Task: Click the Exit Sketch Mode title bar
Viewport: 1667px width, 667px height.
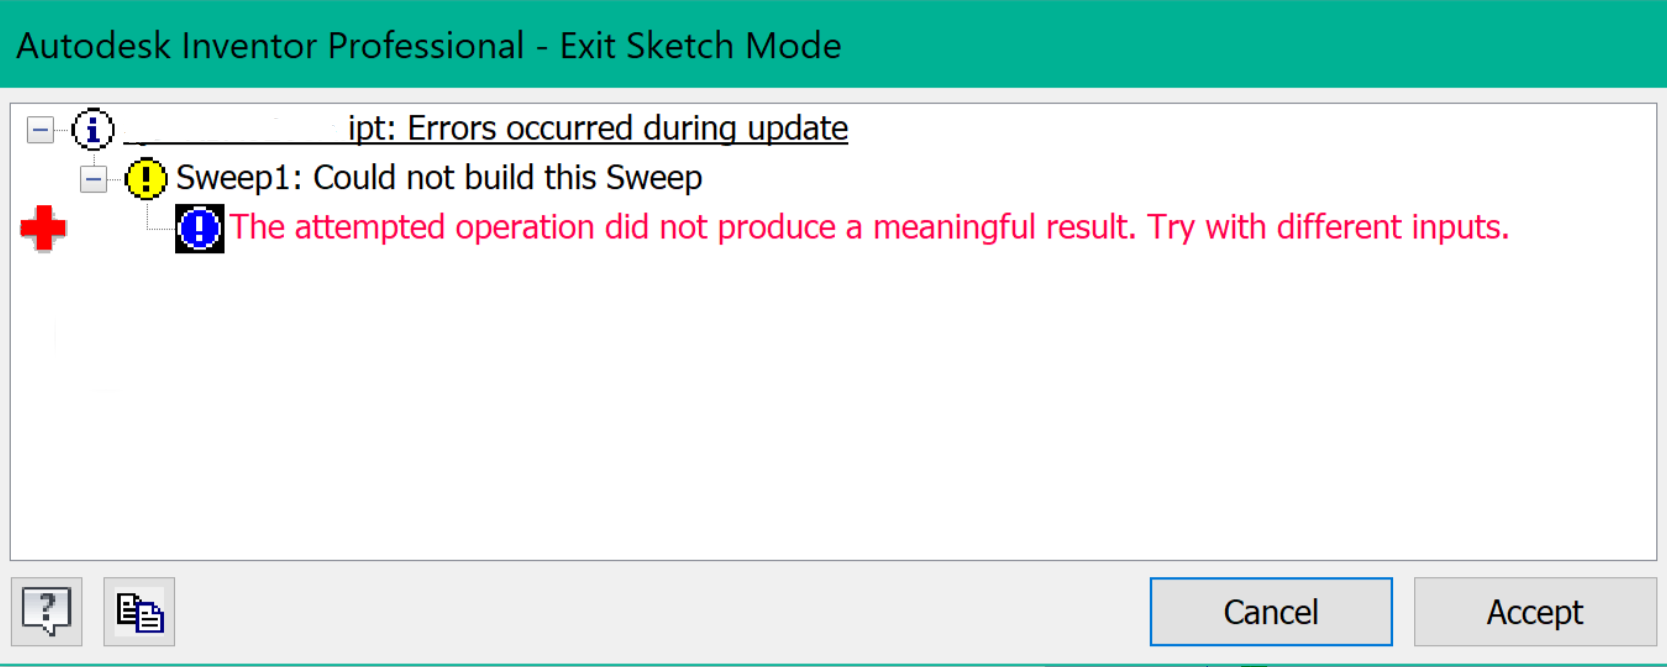Action: [430, 45]
